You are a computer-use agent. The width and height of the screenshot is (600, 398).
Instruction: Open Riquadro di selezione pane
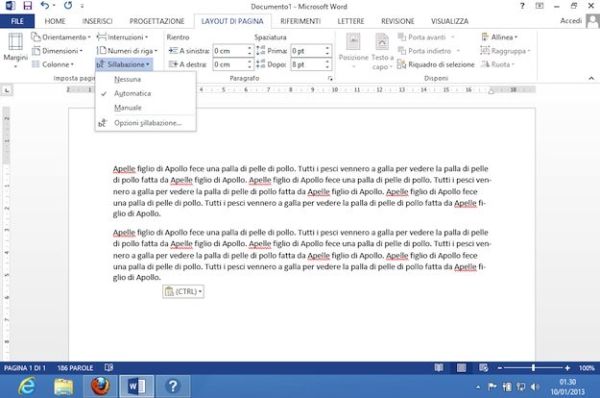pos(435,64)
